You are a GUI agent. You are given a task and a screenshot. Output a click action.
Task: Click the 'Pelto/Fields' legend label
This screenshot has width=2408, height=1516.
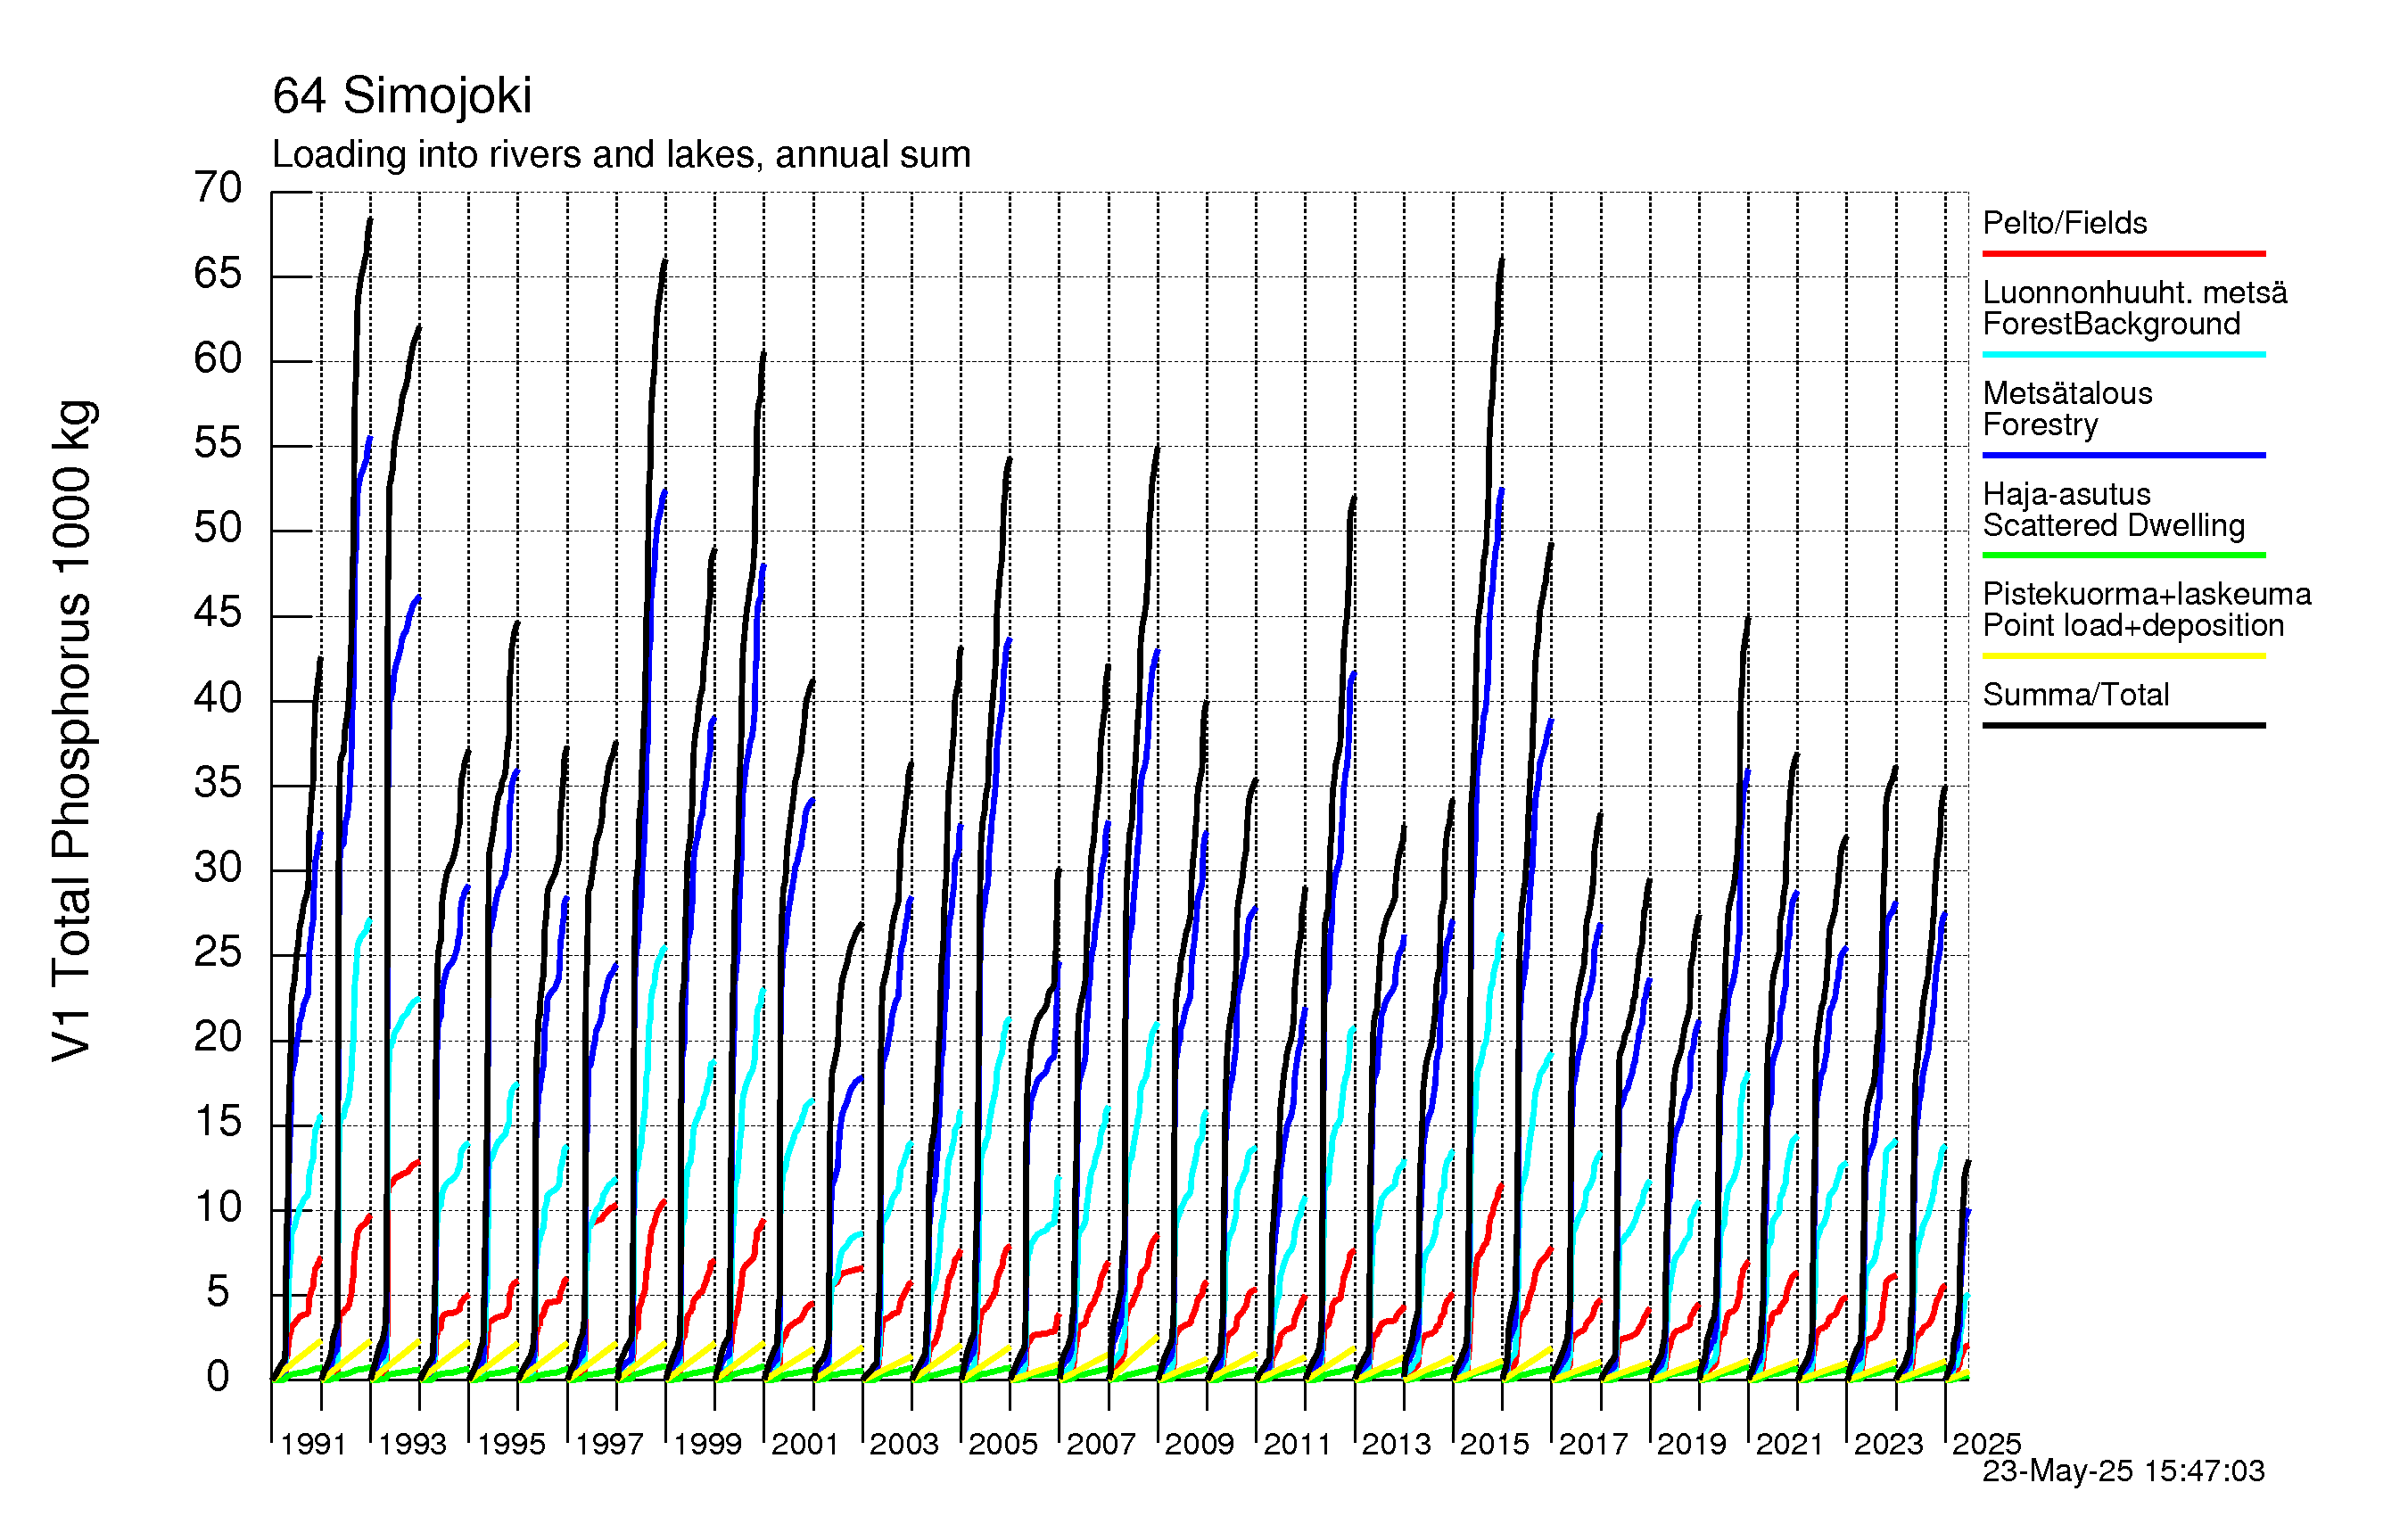tap(2065, 223)
